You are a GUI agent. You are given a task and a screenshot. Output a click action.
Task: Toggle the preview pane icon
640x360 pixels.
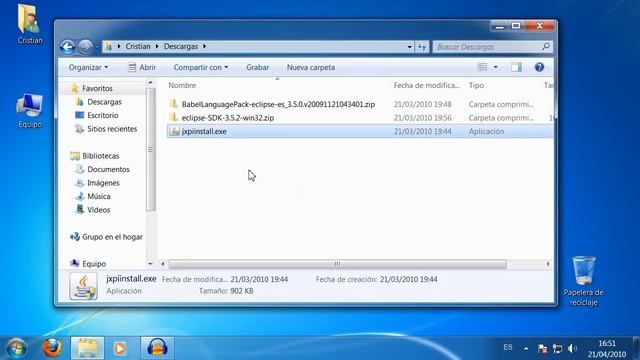(516, 67)
